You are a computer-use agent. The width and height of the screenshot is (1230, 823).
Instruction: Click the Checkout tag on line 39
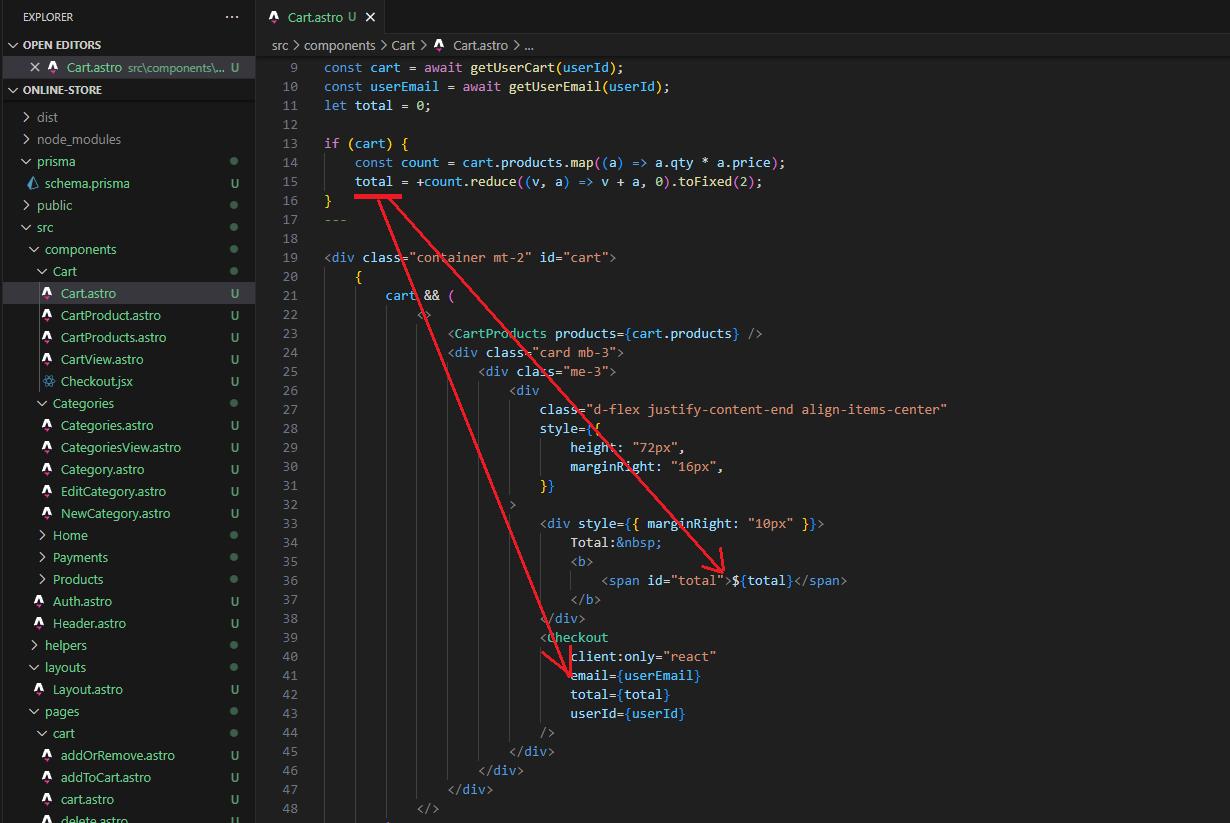coord(577,637)
